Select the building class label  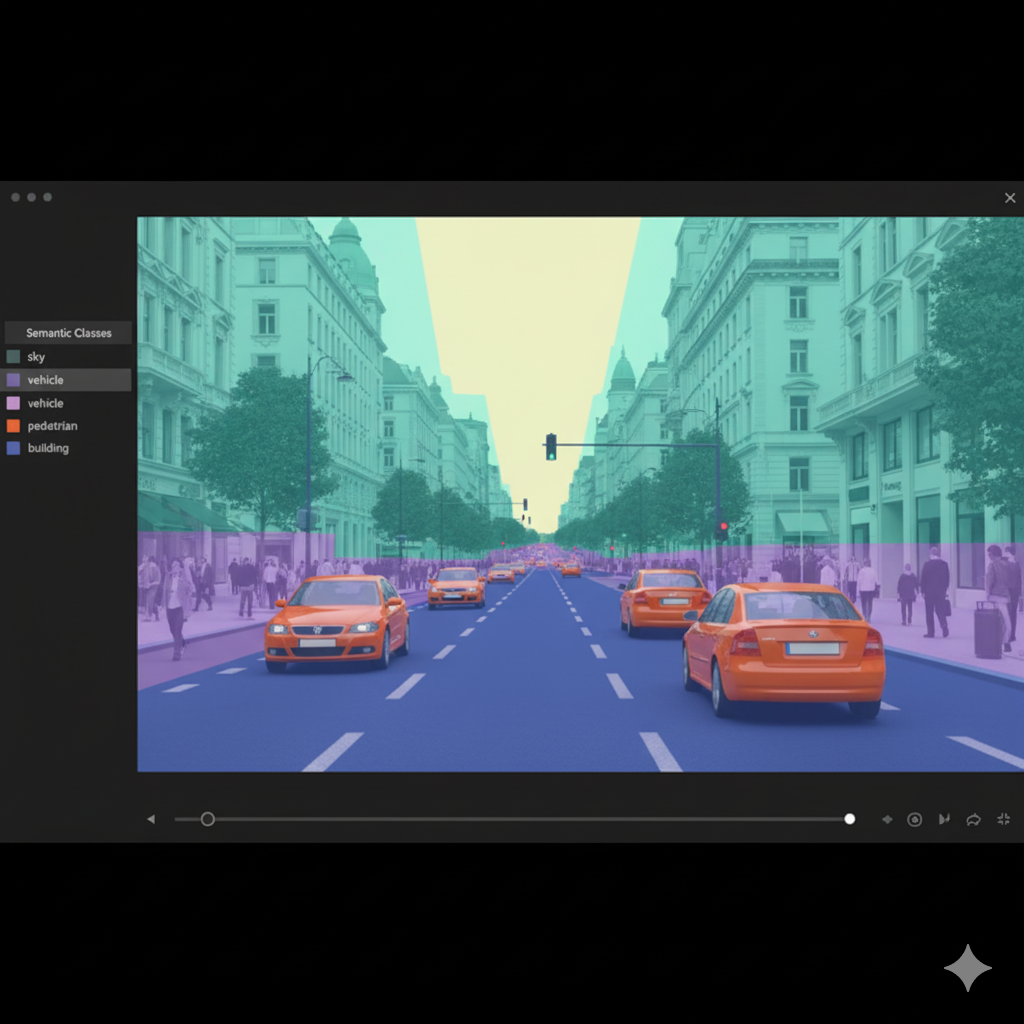48,448
